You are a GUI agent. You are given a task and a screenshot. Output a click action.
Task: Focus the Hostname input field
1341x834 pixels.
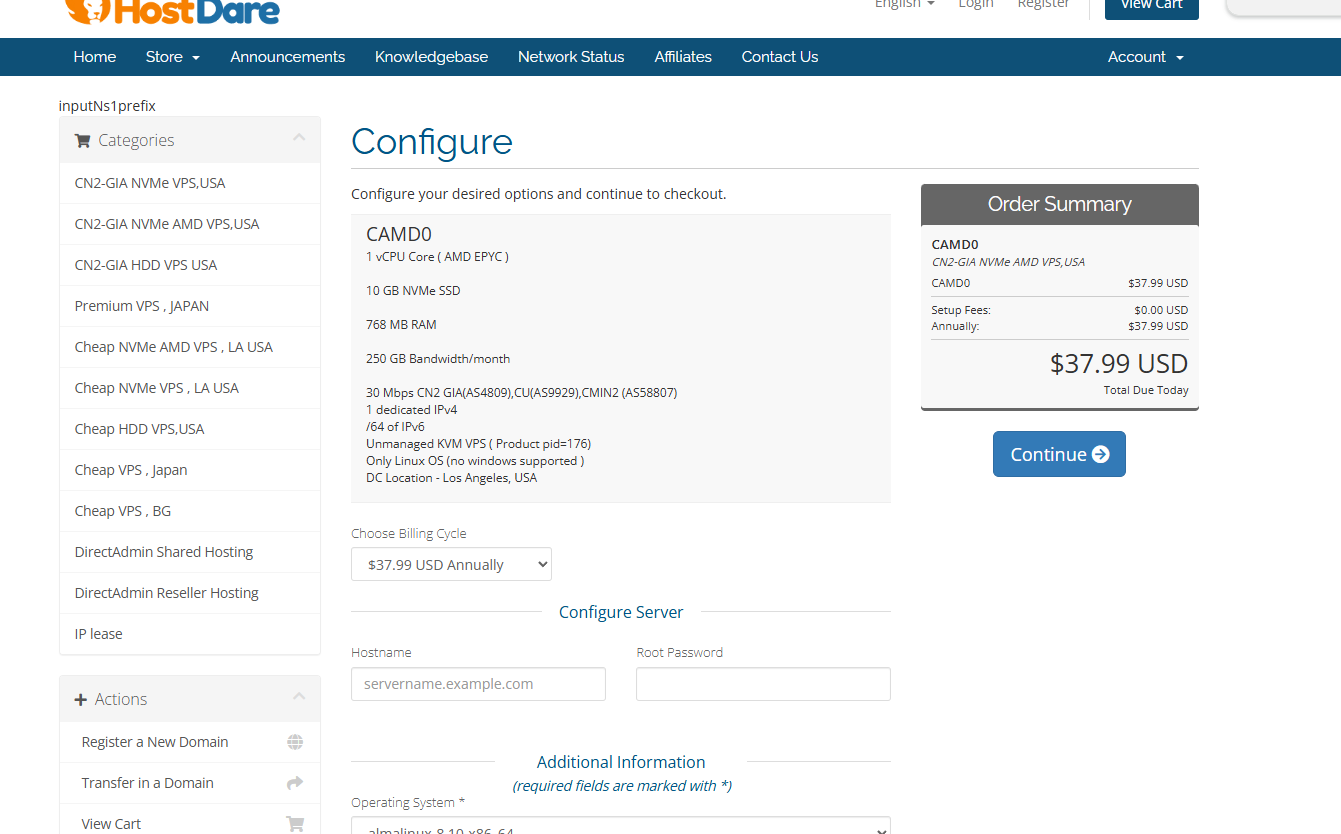[478, 684]
